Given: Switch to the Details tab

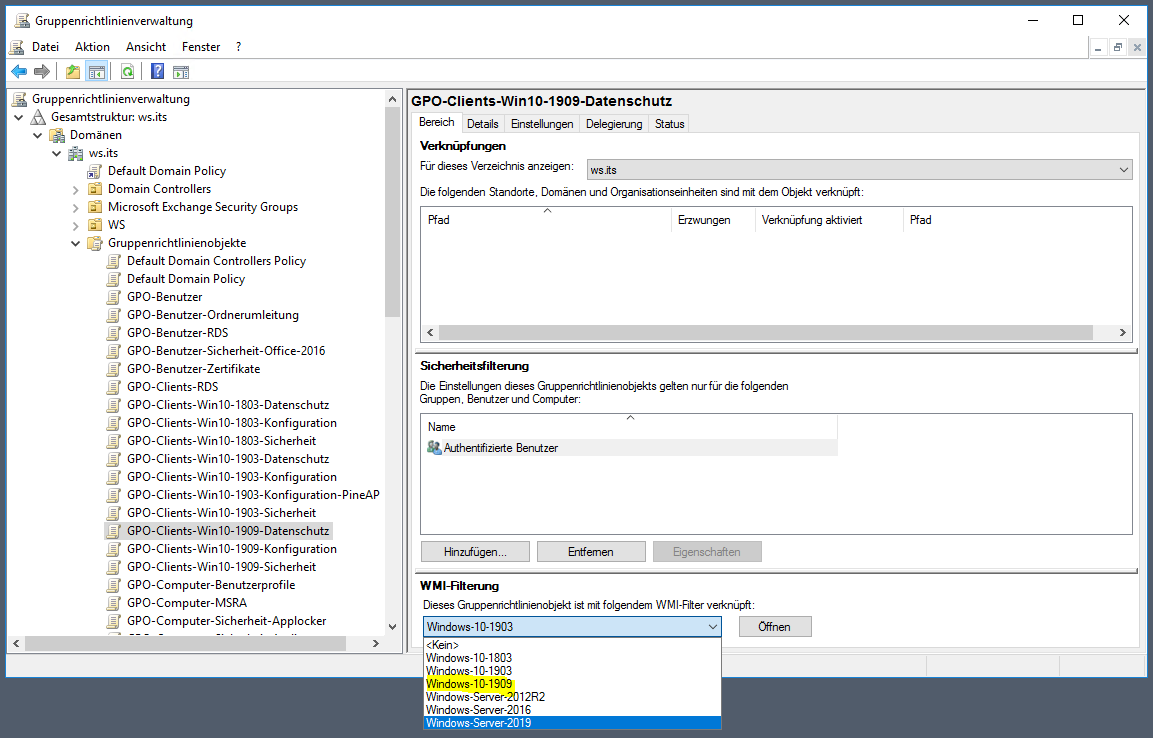Looking at the screenshot, I should (482, 124).
